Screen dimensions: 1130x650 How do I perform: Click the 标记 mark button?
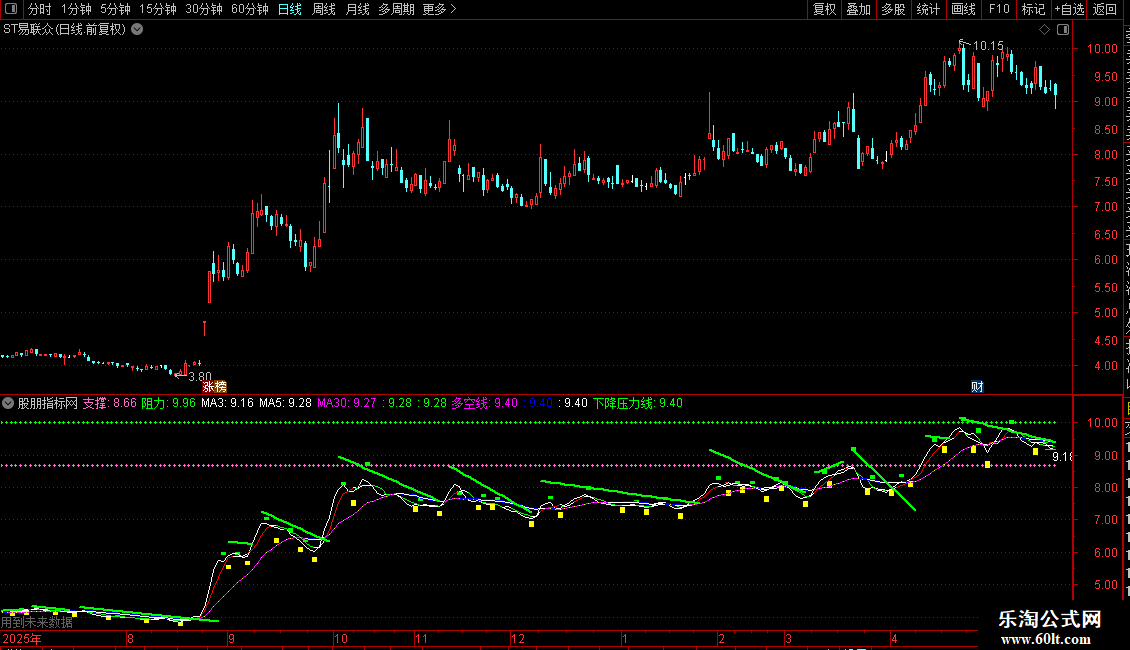pyautogui.click(x=1033, y=9)
